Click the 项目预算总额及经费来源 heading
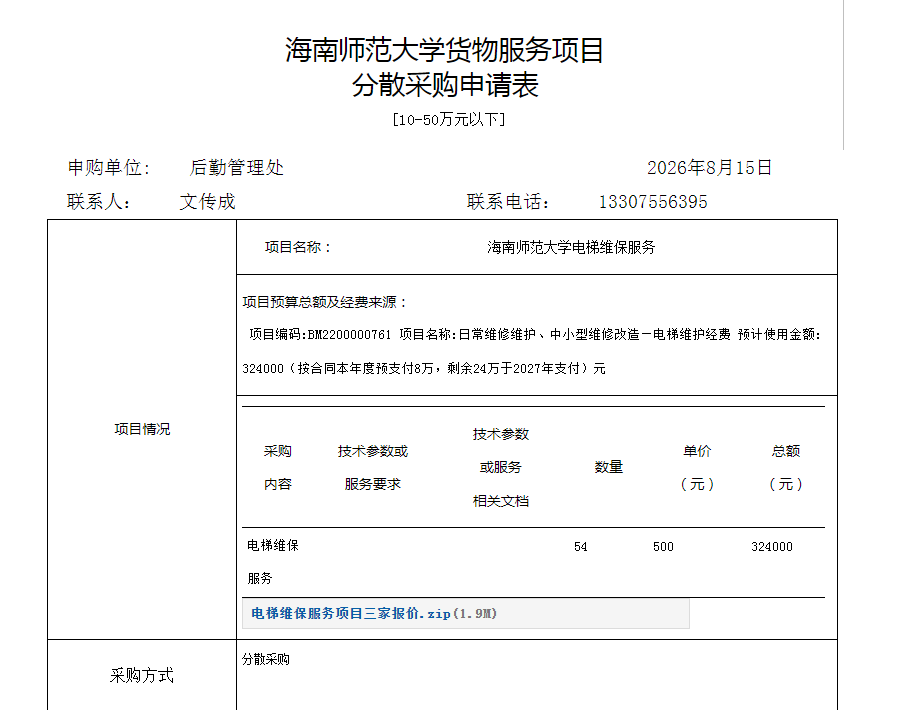The height and width of the screenshot is (710, 921). point(324,302)
